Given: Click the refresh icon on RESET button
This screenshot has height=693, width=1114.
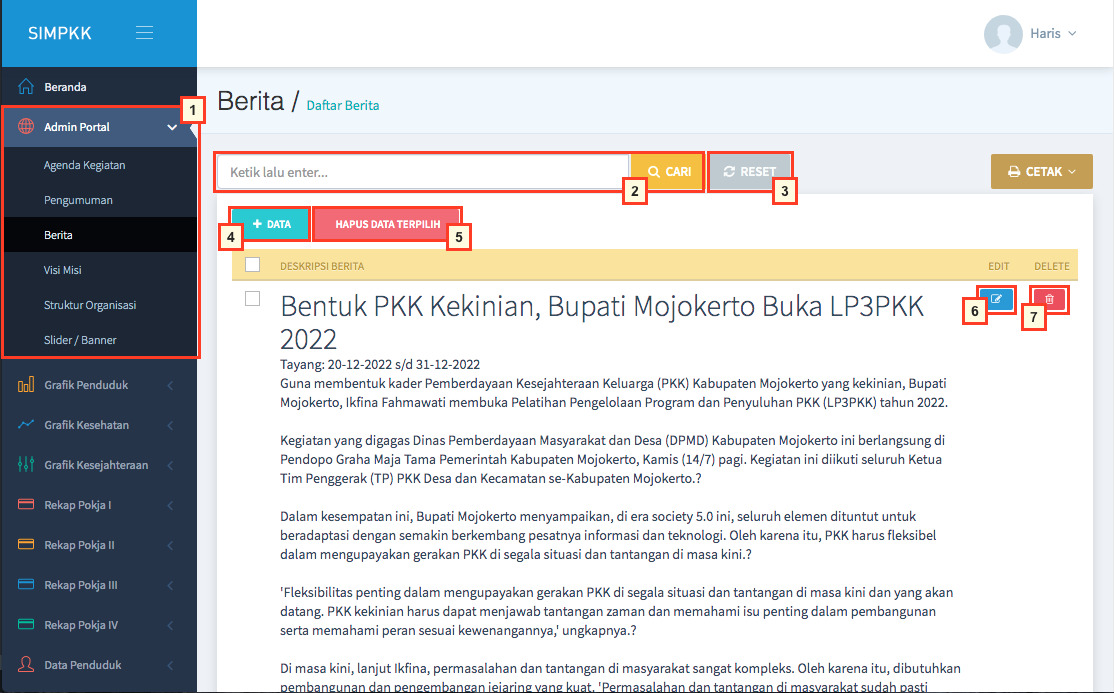Looking at the screenshot, I should (733, 170).
